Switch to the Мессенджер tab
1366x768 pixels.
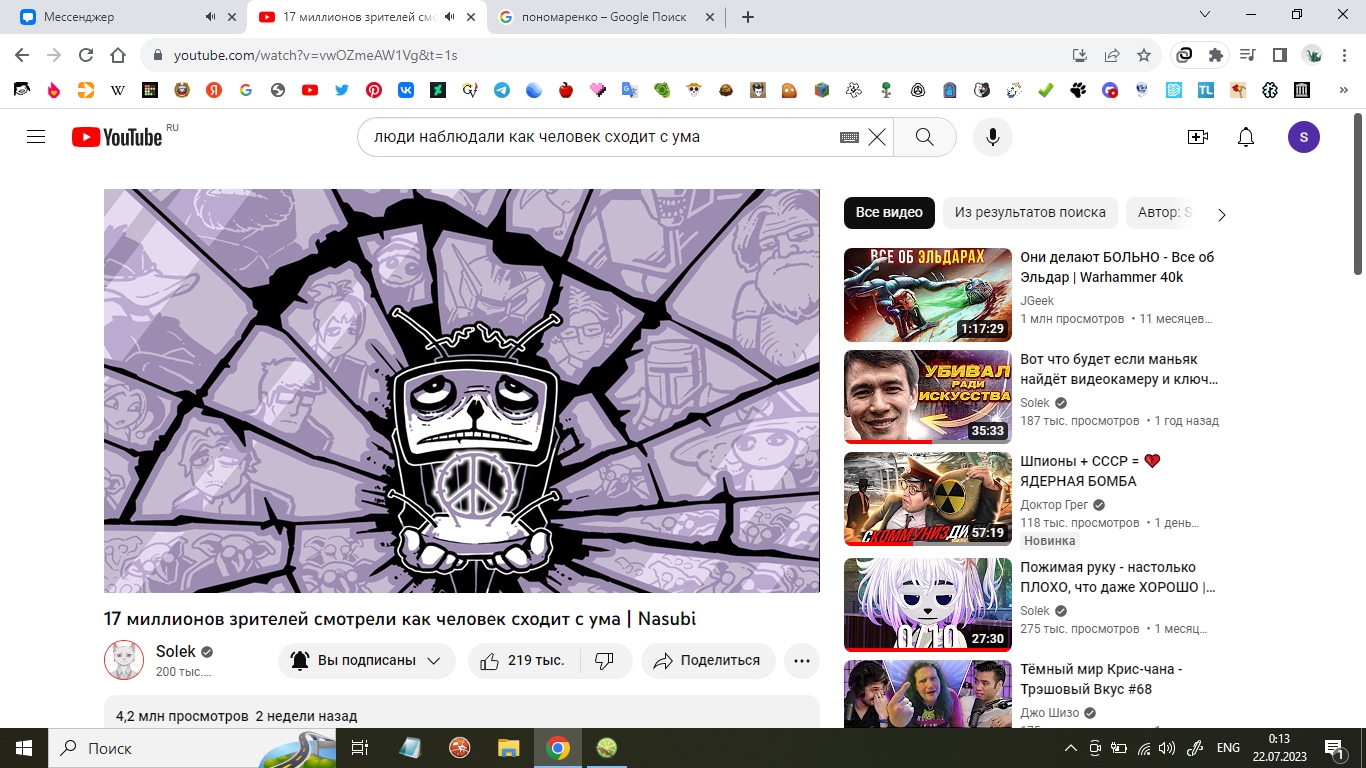[x=124, y=17]
